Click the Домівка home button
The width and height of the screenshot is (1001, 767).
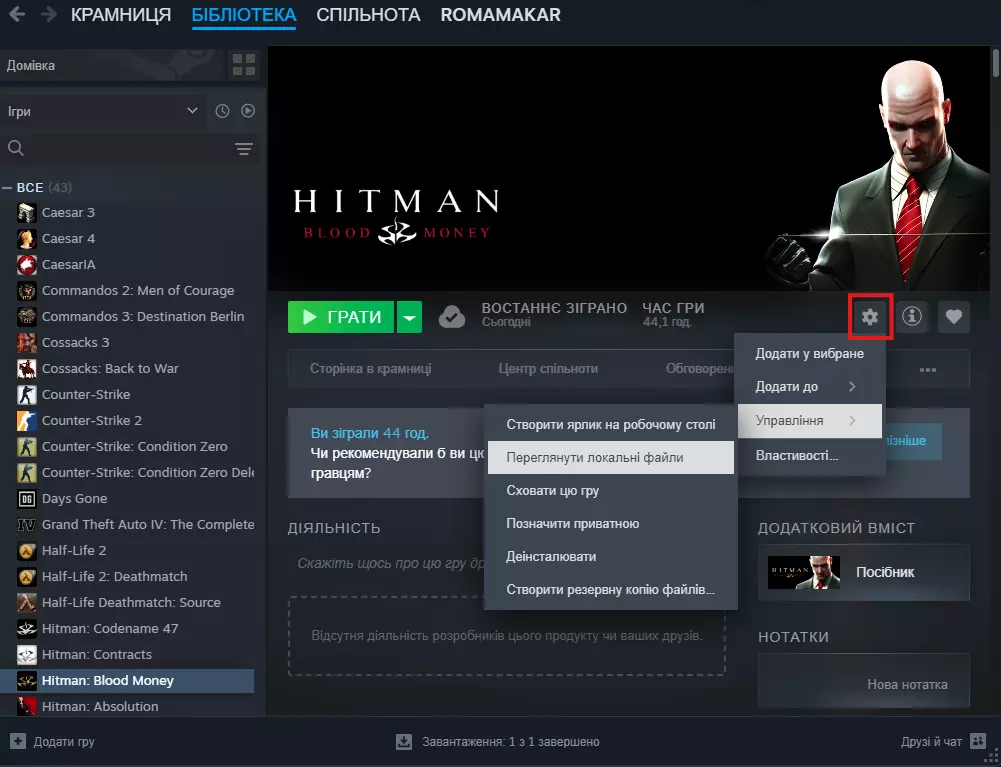114,65
